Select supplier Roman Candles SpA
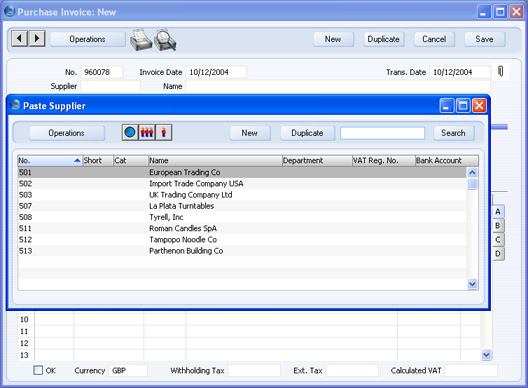This screenshot has width=528, height=388. (242, 228)
